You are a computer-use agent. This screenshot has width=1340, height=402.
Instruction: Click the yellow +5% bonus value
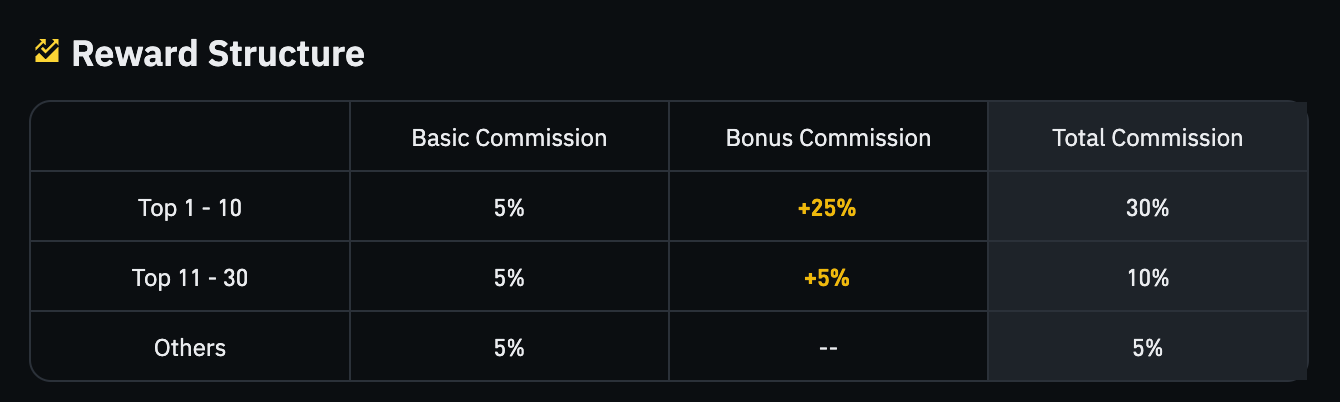pyautogui.click(x=827, y=278)
